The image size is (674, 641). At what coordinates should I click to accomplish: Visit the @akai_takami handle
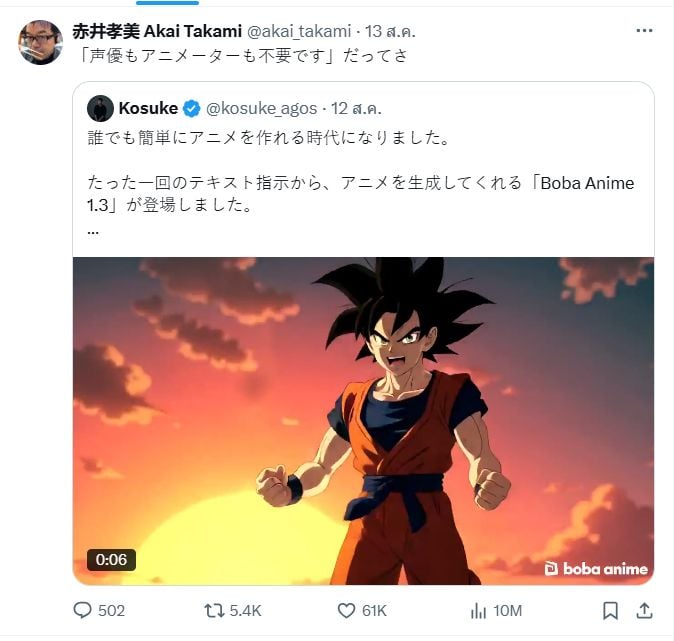[x=299, y=31]
